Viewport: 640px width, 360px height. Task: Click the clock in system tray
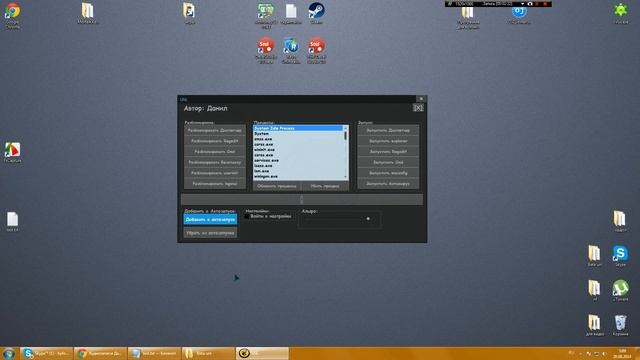click(622, 353)
